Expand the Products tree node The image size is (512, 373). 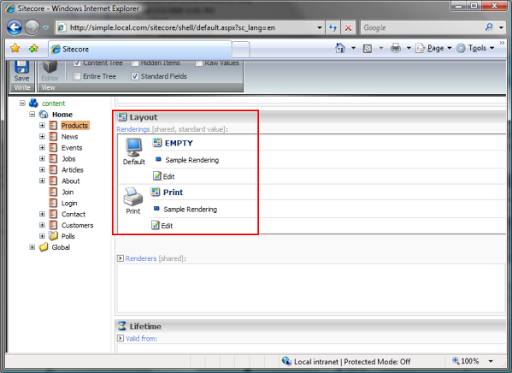pos(42,125)
